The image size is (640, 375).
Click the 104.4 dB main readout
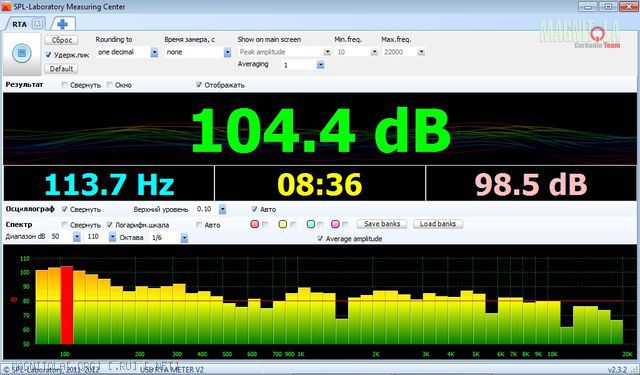point(321,130)
